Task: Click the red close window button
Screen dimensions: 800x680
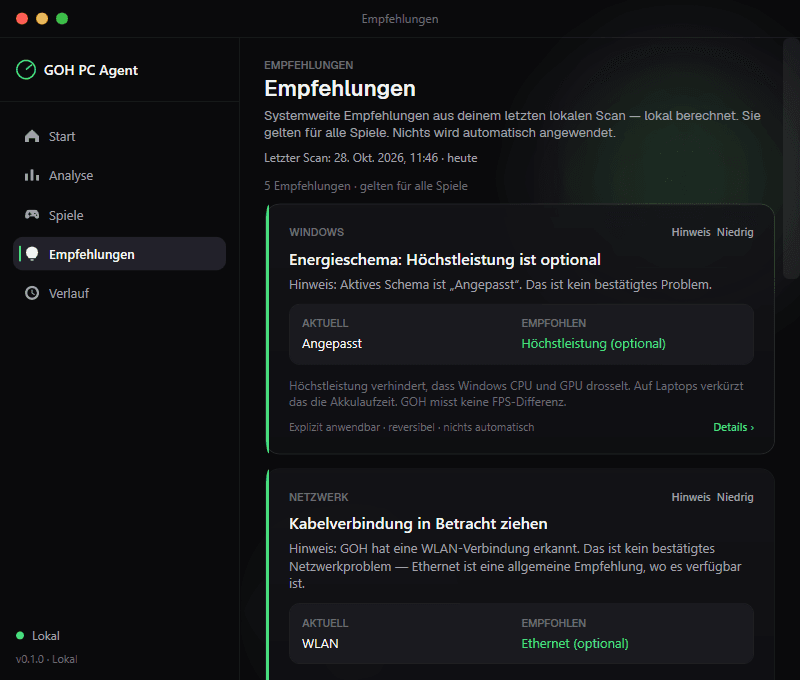Action: click(22, 19)
